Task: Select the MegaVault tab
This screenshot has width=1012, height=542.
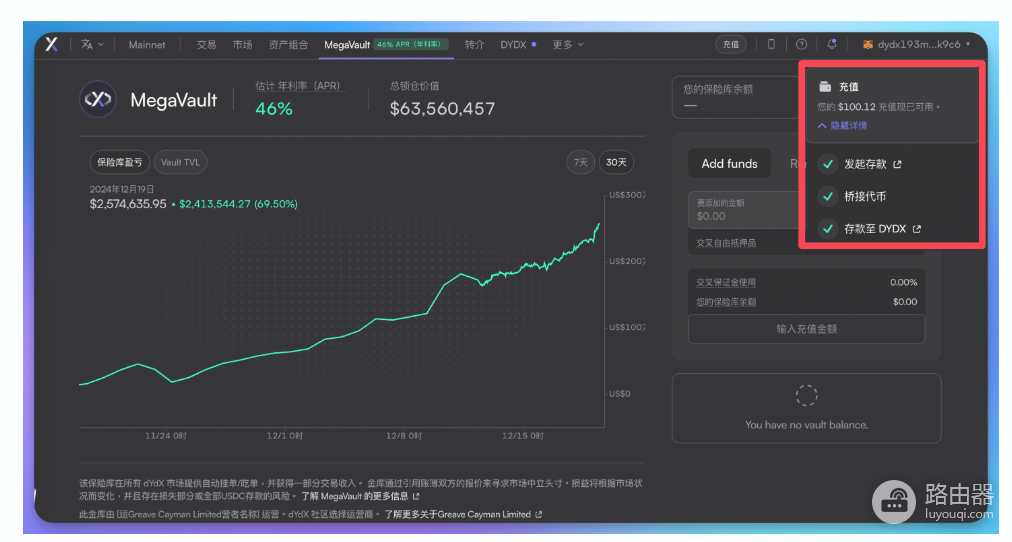Action: (347, 45)
